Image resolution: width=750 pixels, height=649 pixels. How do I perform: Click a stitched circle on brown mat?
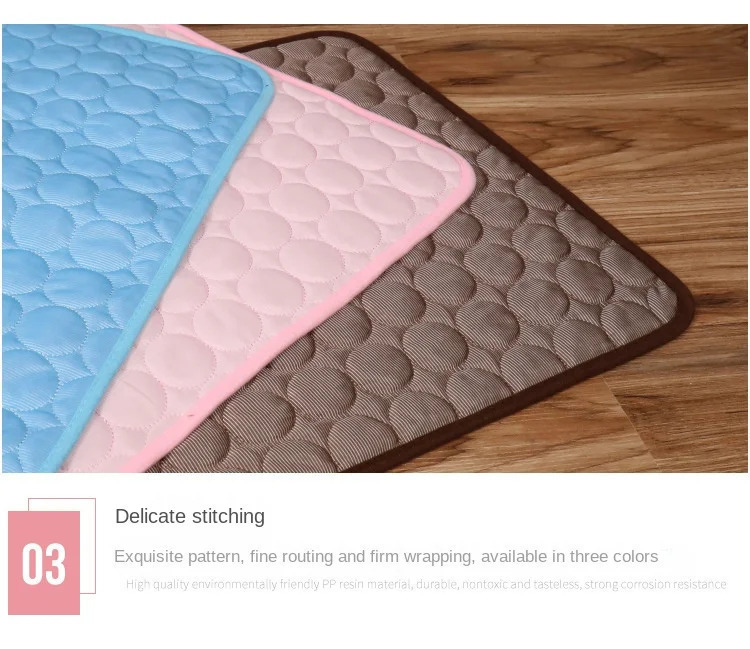[x=434, y=345]
